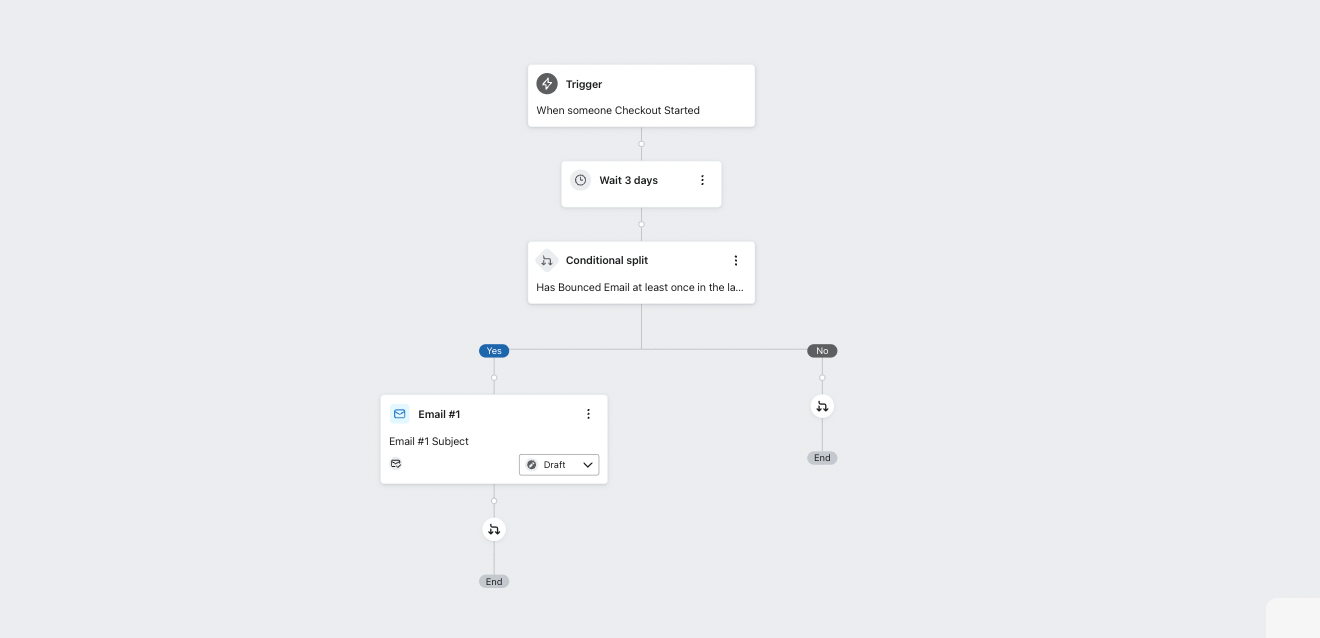Open the Wait 3 days three-dot menu
The width and height of the screenshot is (1320, 638).
click(x=702, y=180)
